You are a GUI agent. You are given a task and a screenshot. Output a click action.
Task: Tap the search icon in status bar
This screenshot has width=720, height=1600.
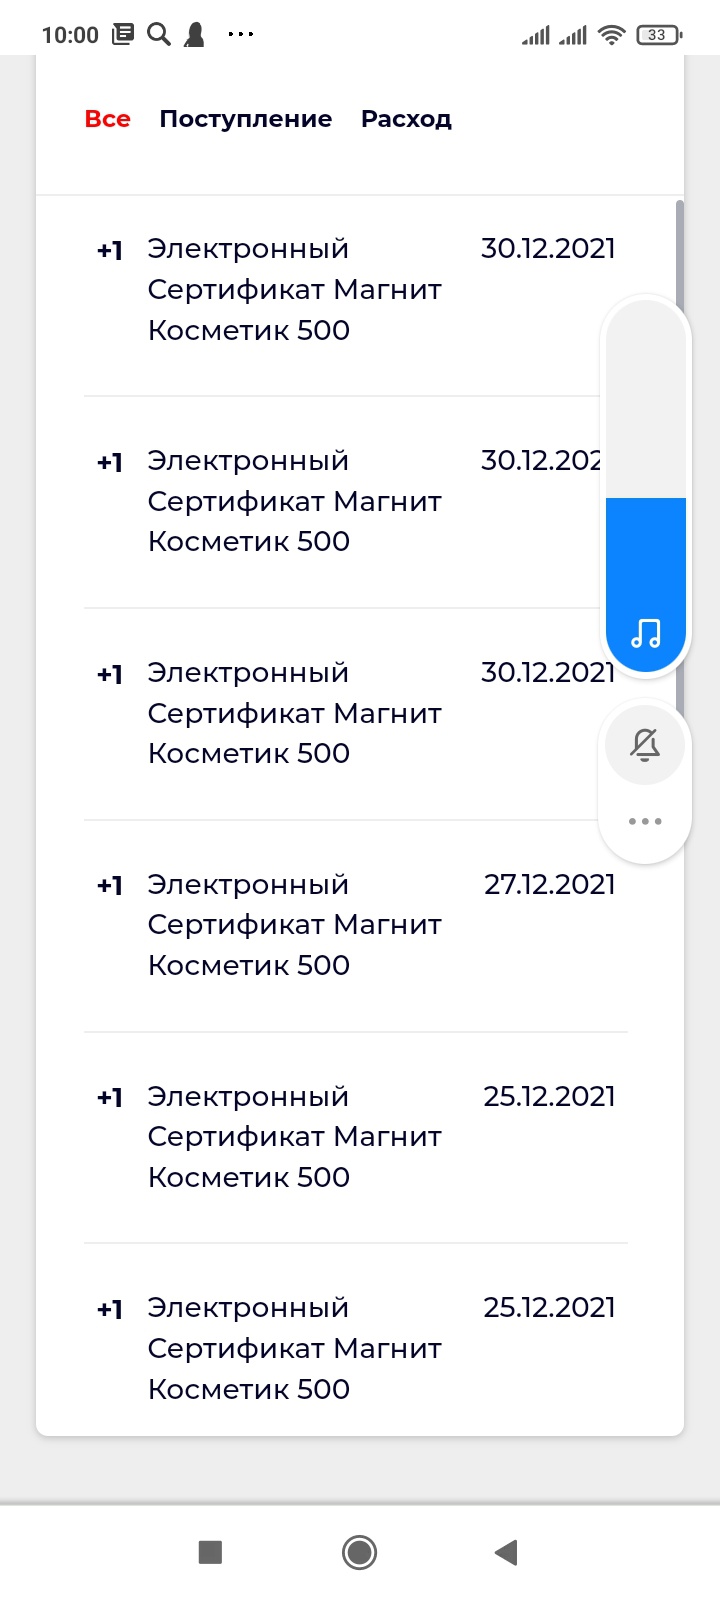158,35
